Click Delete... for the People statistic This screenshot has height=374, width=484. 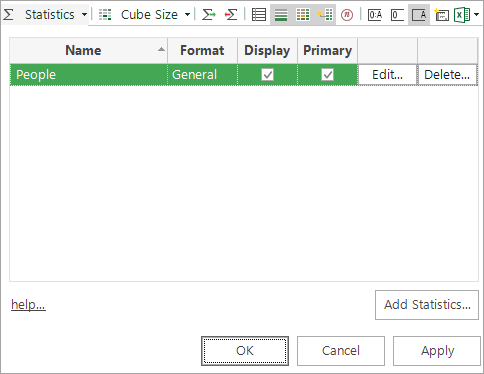coord(447,75)
